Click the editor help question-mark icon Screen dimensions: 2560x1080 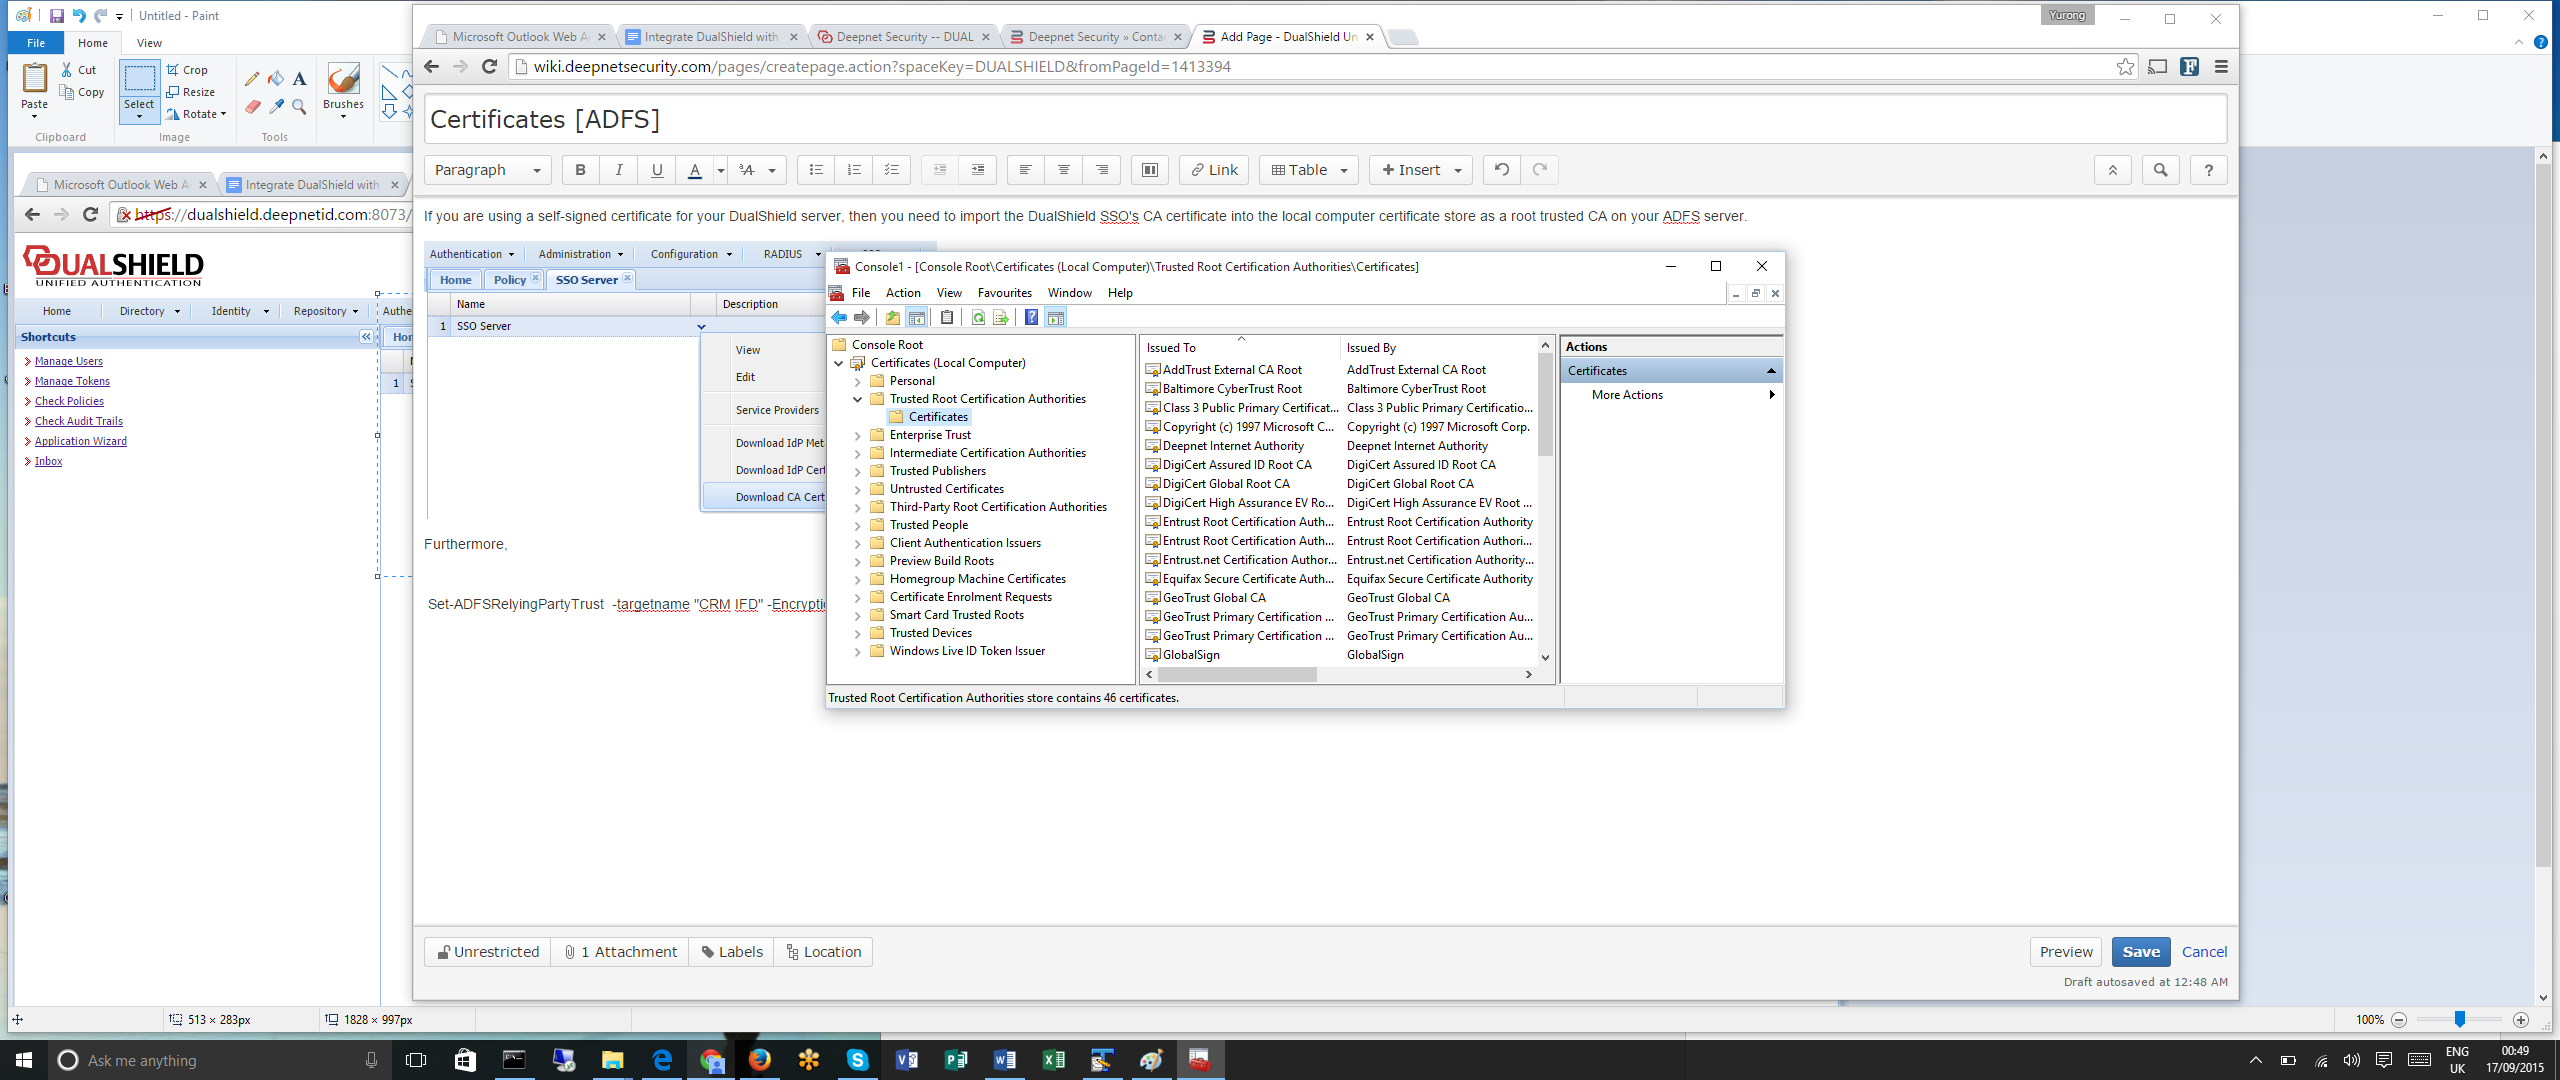(2208, 170)
